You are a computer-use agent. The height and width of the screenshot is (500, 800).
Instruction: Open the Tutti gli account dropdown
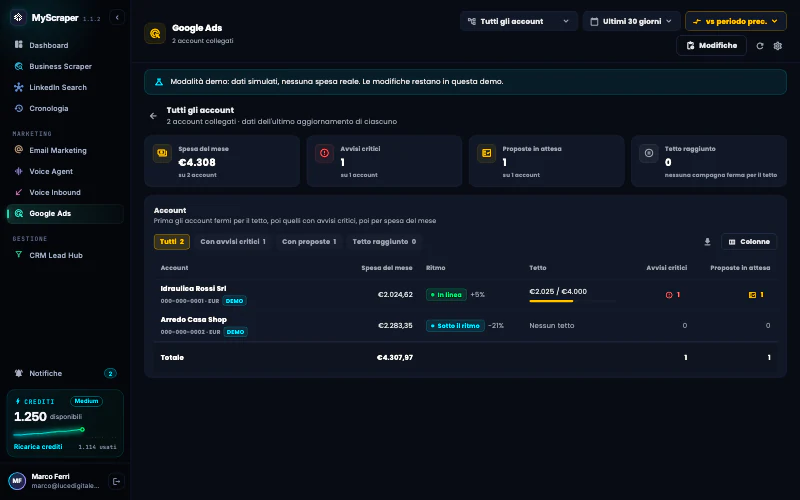[519, 21]
